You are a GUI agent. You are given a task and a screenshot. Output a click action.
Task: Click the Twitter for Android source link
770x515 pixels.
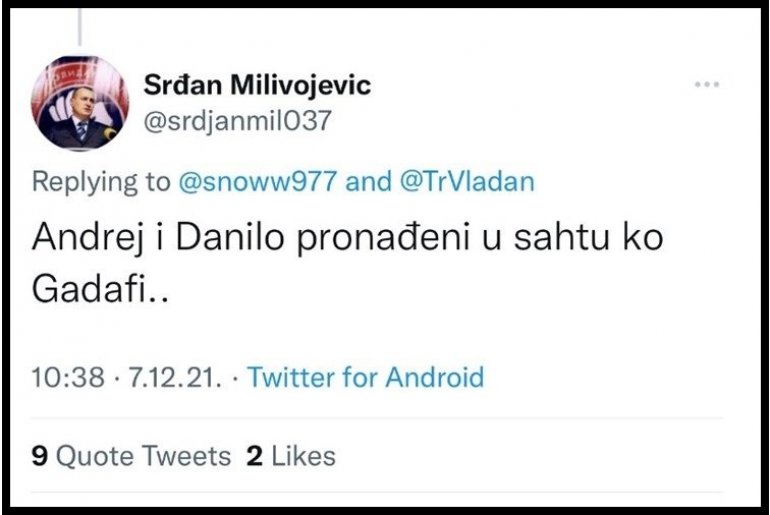click(x=366, y=377)
